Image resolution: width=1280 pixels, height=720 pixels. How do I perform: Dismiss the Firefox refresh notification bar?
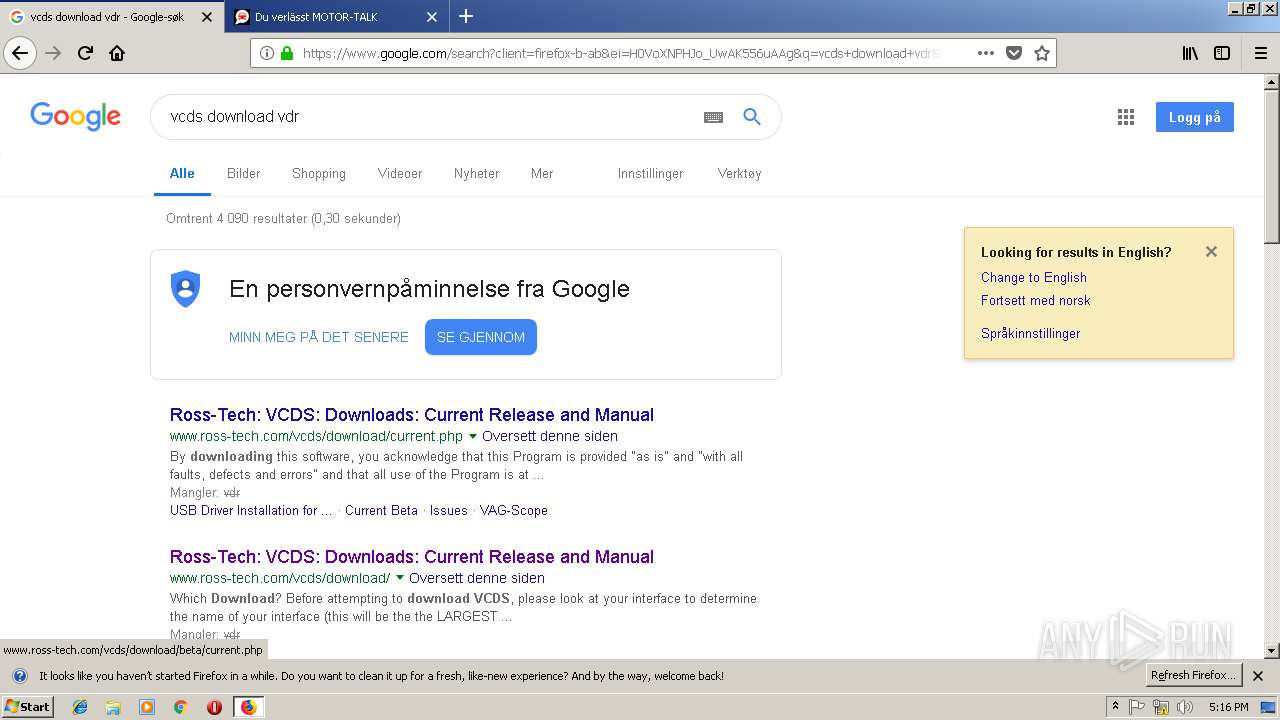pos(1258,676)
